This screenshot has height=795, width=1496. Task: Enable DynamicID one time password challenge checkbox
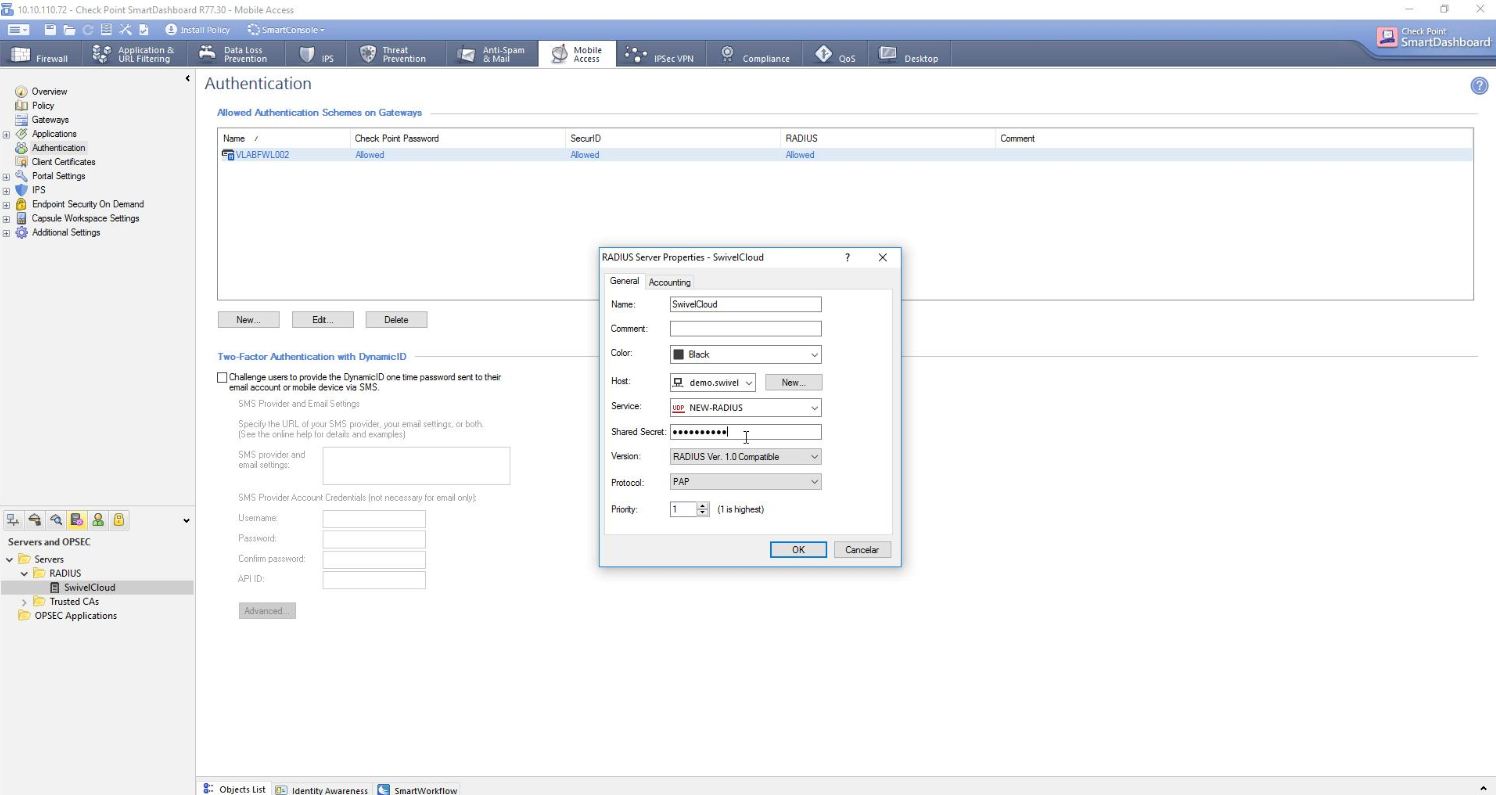pos(222,378)
